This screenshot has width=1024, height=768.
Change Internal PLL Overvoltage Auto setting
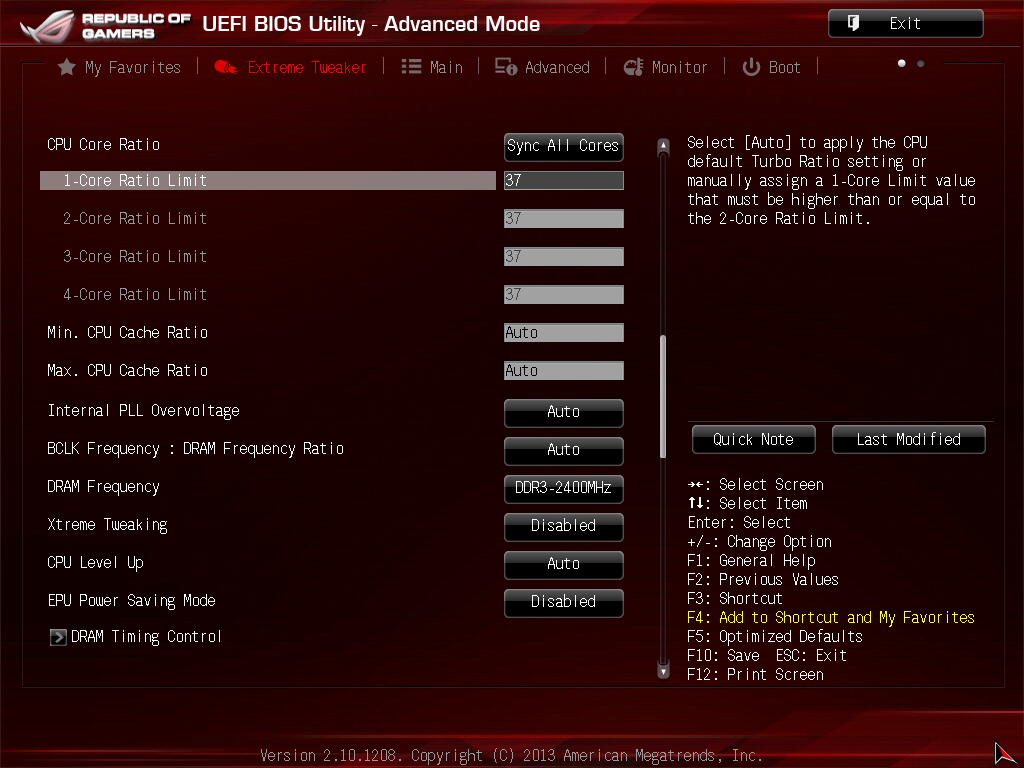click(563, 412)
